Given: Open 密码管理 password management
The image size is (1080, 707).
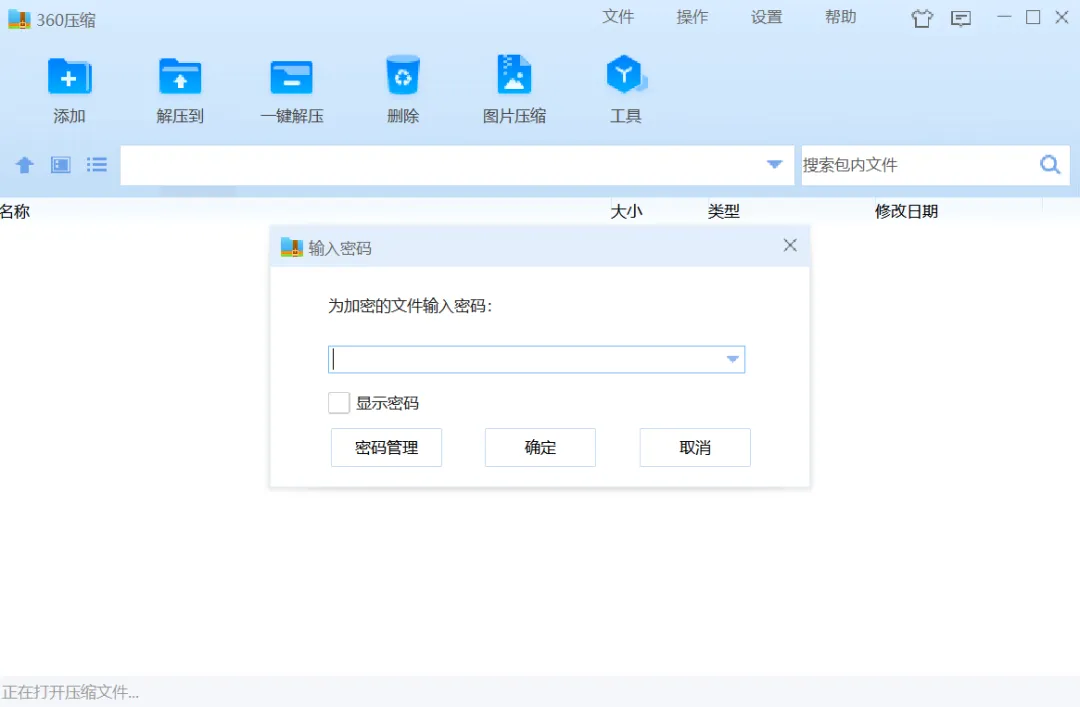Looking at the screenshot, I should click(386, 447).
